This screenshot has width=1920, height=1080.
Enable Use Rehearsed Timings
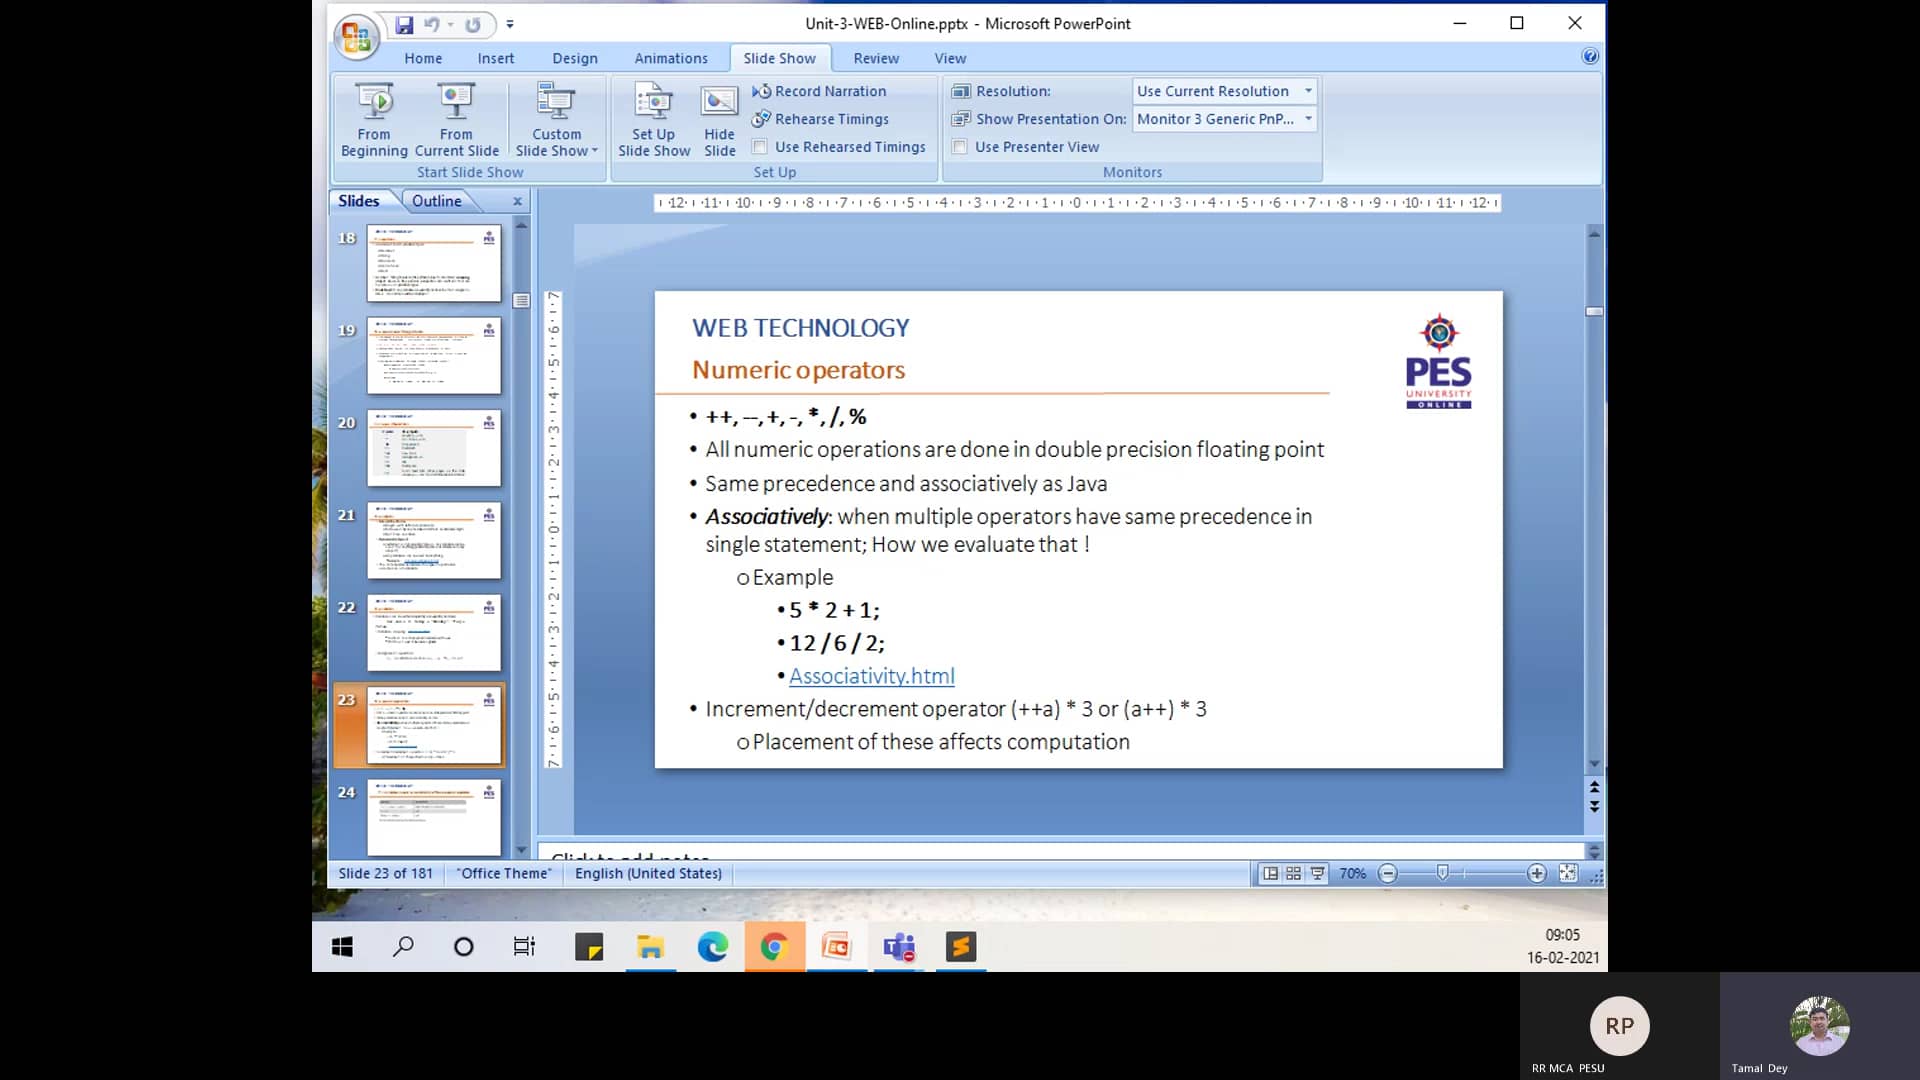pyautogui.click(x=760, y=146)
